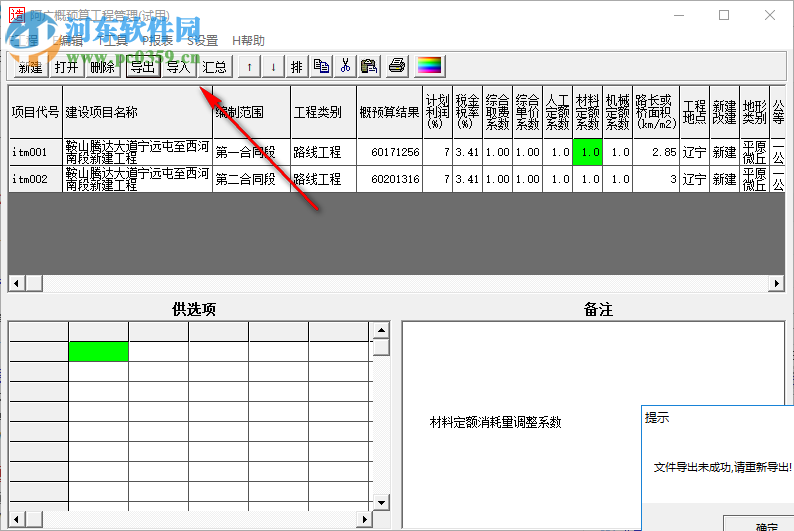Close the application window

(x=770, y=15)
